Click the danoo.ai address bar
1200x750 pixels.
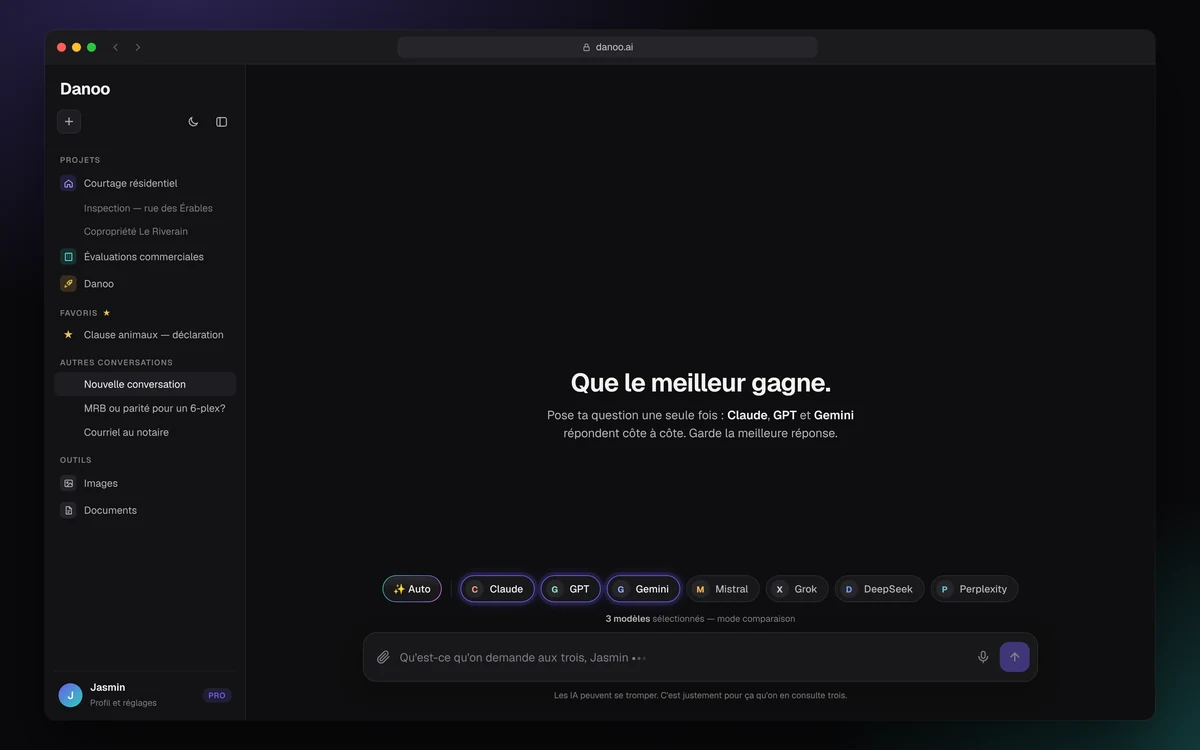coord(607,47)
